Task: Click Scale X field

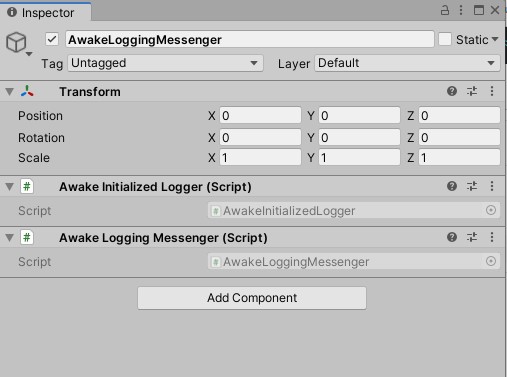Action: pyautogui.click(x=260, y=157)
